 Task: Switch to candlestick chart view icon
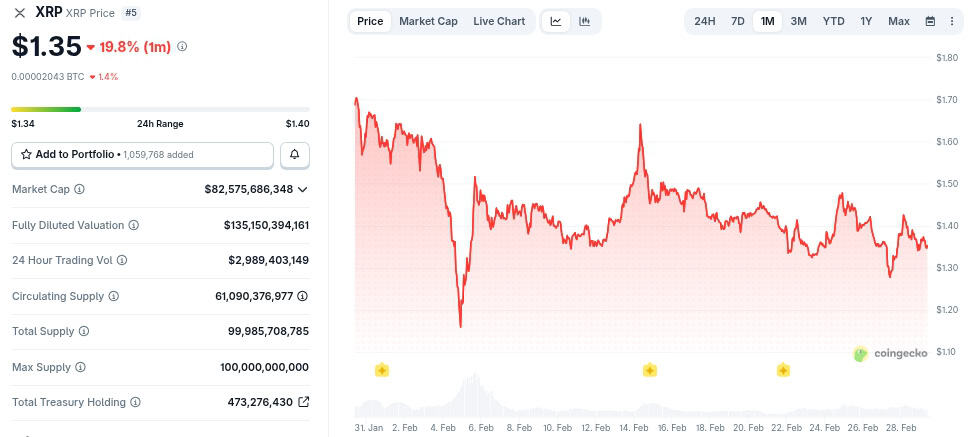584,21
